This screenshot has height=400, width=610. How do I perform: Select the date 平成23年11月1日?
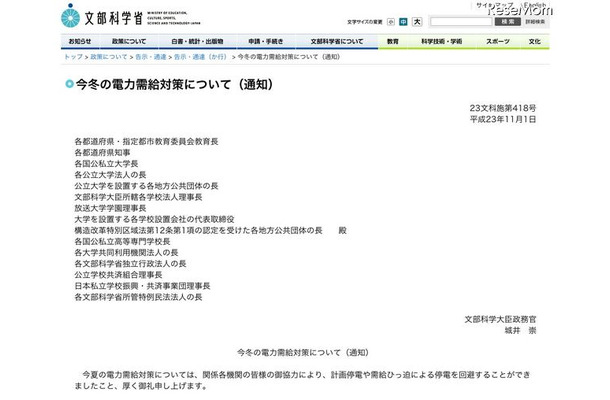[x=503, y=119]
